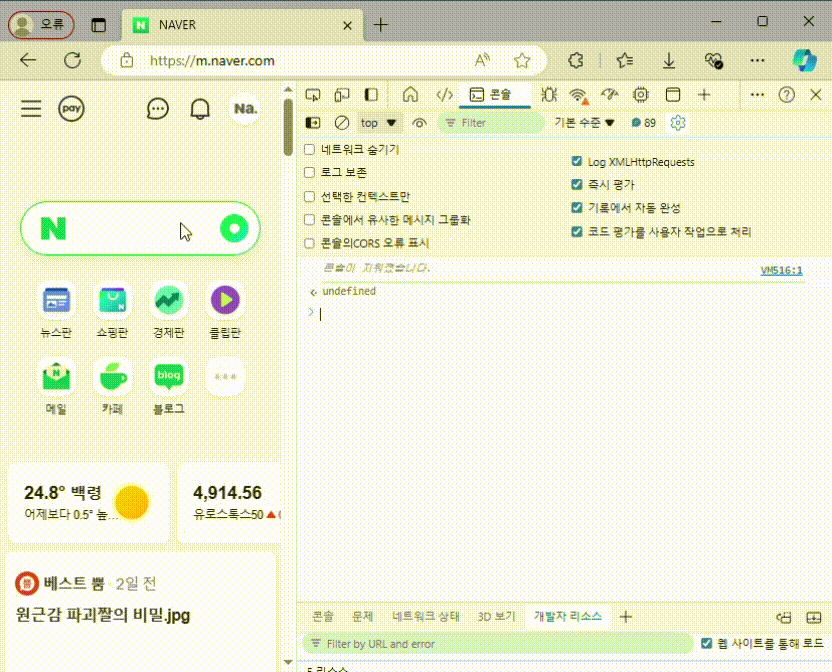The image size is (832, 672).
Task: Enable 로그 보존 checkbox
Action: (x=309, y=173)
